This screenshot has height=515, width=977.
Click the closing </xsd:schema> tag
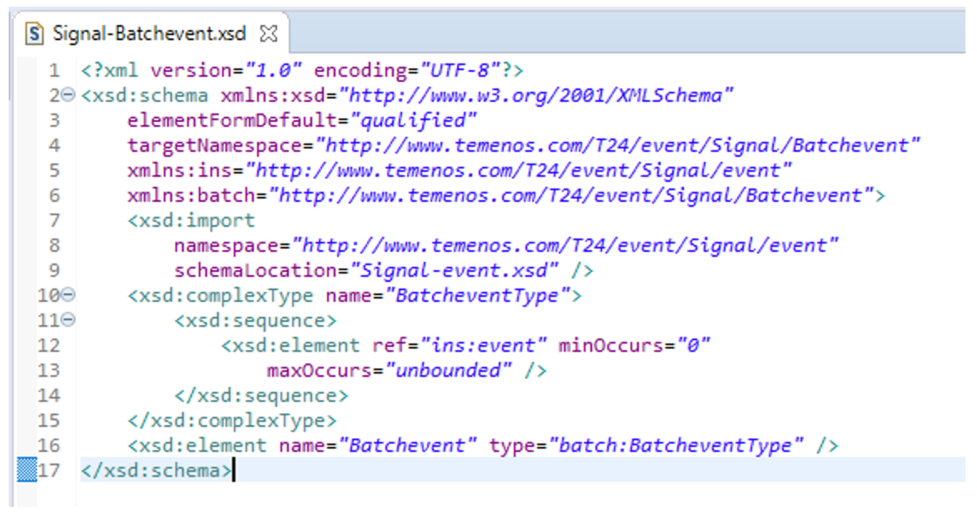(x=156, y=470)
